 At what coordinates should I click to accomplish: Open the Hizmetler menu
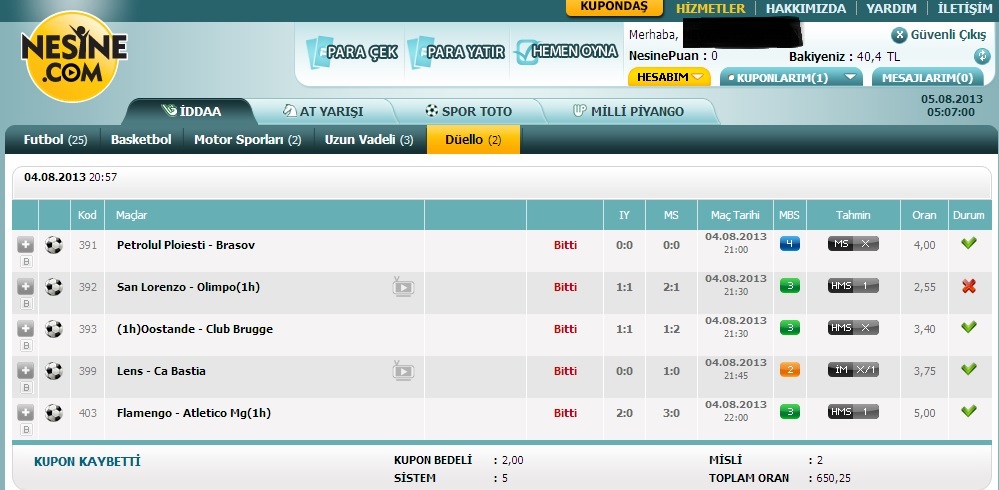(710, 8)
